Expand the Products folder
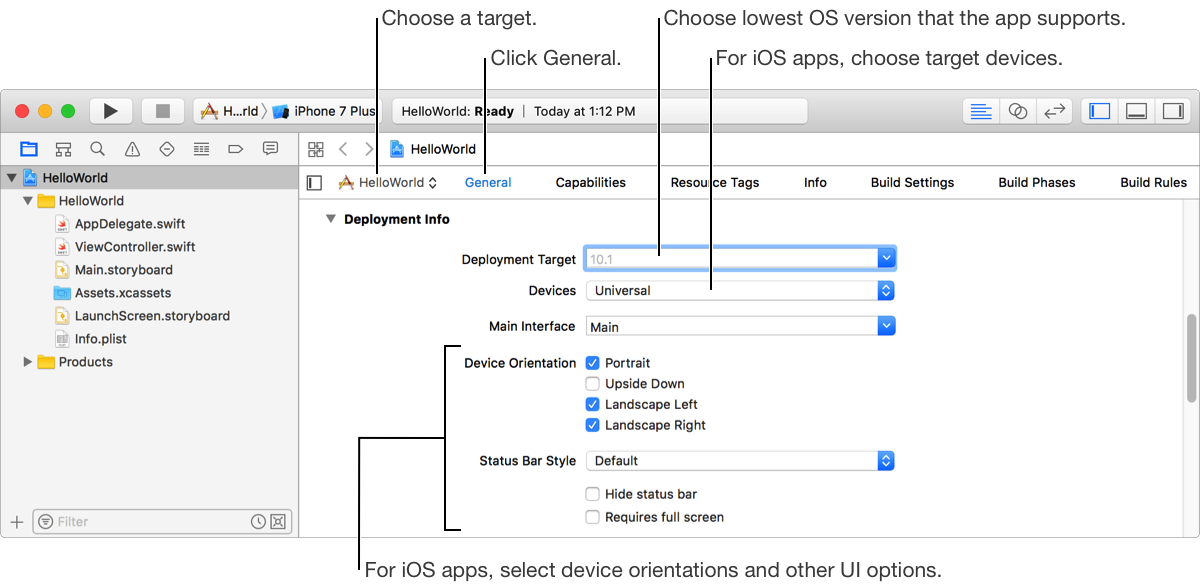The height and width of the screenshot is (588, 1200). 28,362
